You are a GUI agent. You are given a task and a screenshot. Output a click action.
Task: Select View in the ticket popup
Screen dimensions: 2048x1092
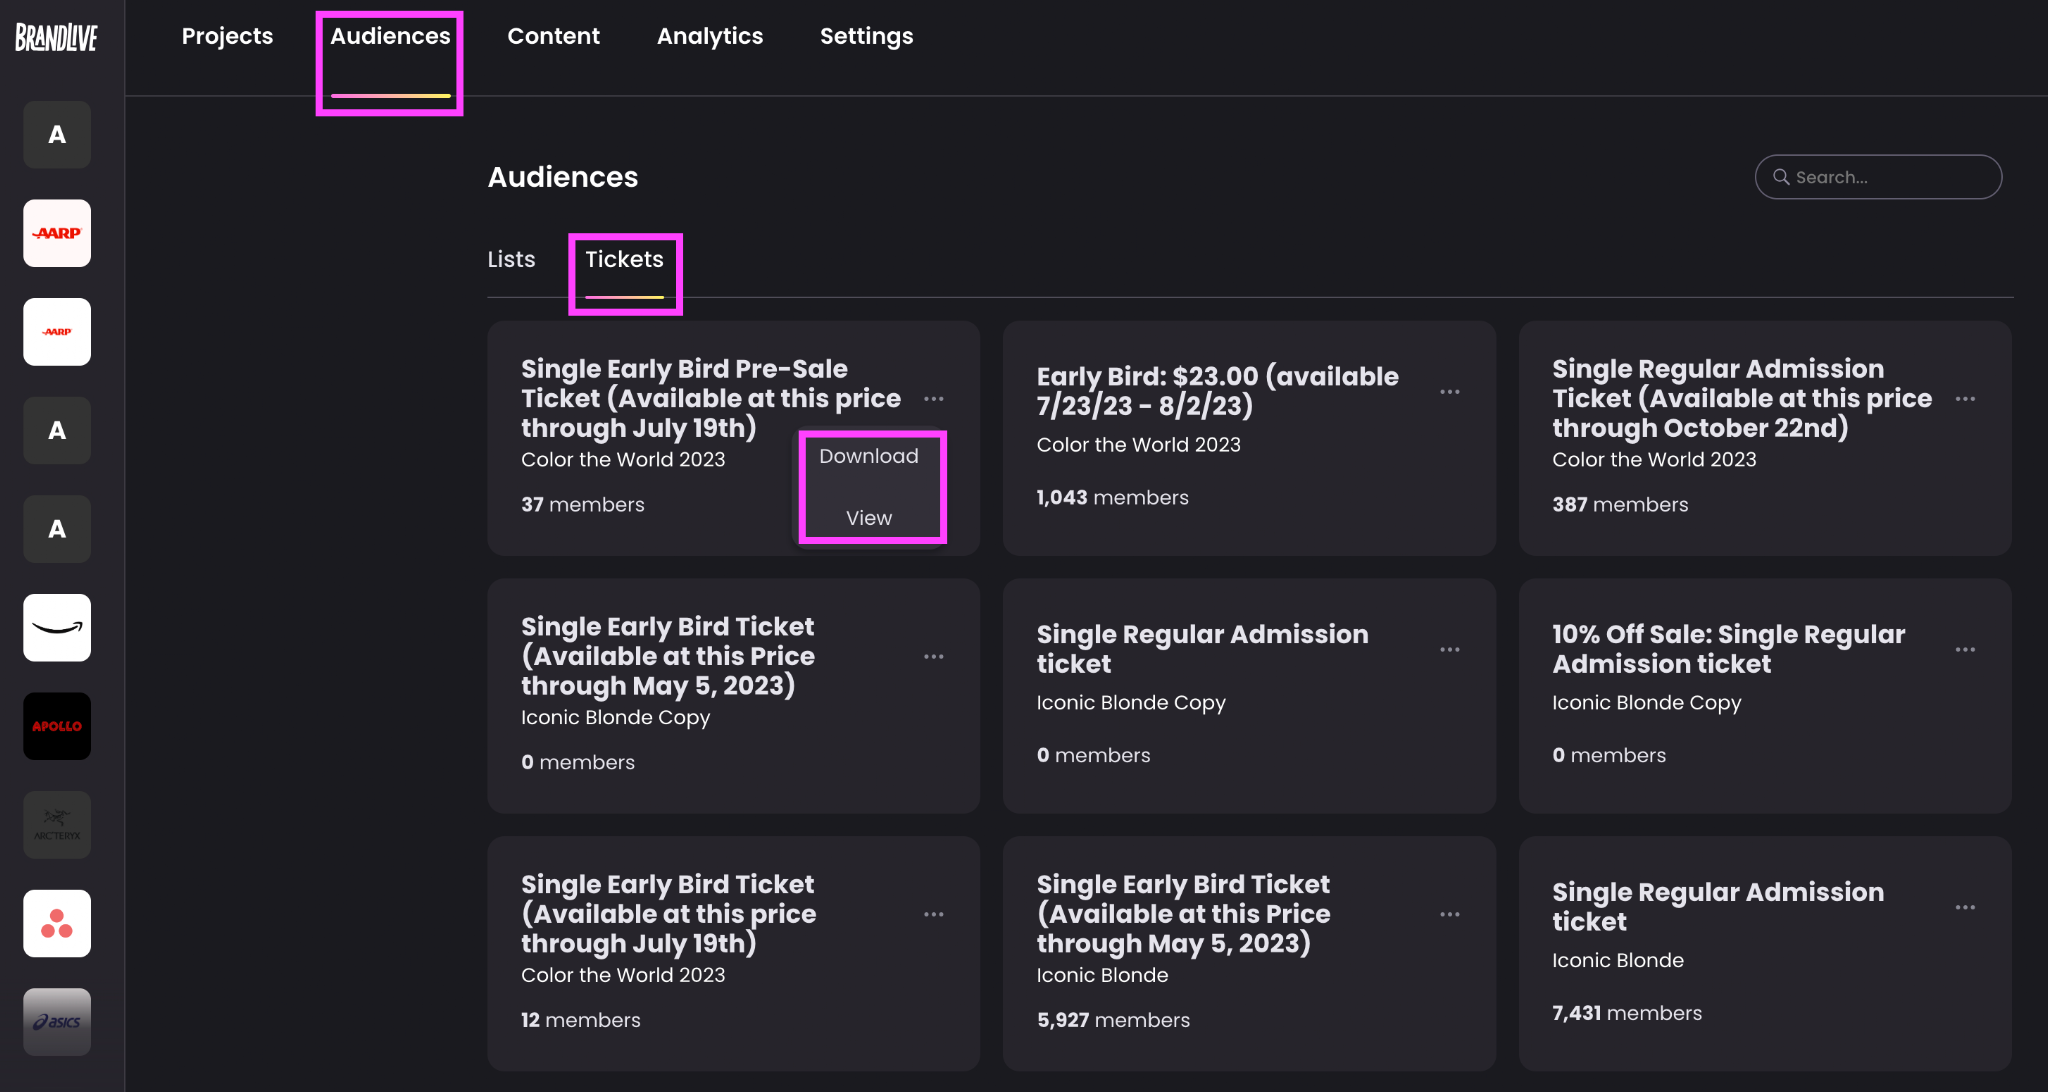[868, 518]
